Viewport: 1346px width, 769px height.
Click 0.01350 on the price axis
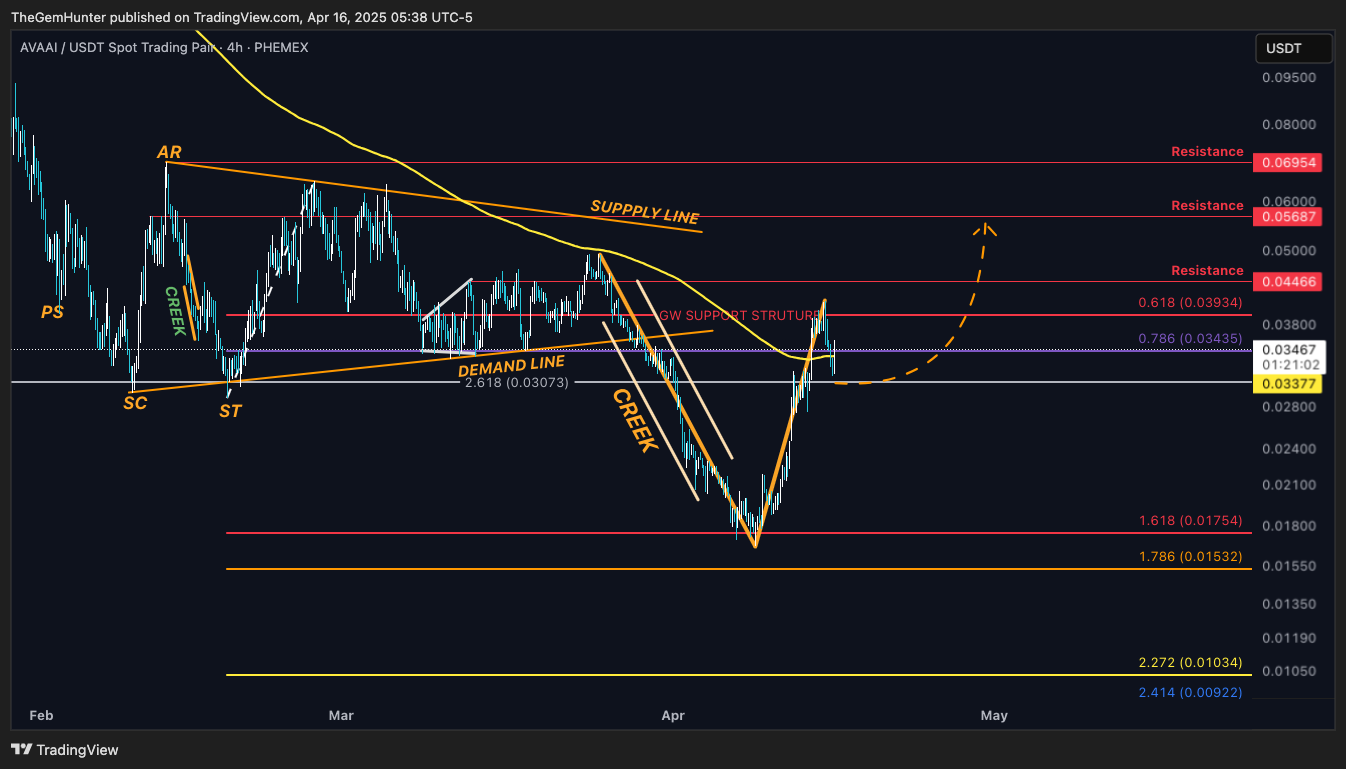pos(1288,604)
